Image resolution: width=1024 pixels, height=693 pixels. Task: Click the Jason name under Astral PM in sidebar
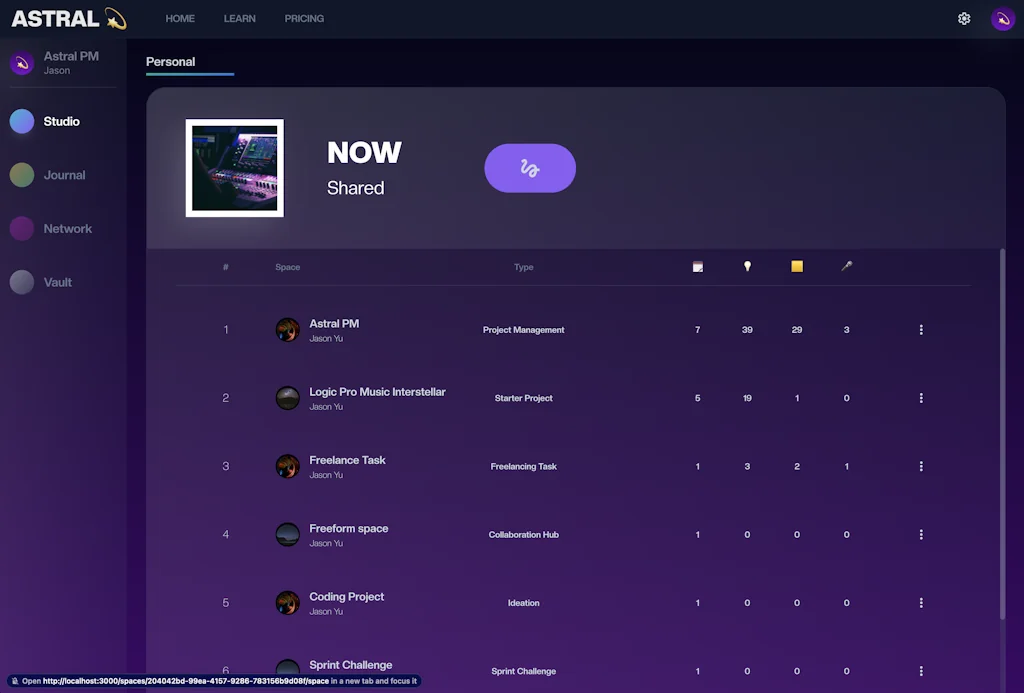(x=57, y=71)
